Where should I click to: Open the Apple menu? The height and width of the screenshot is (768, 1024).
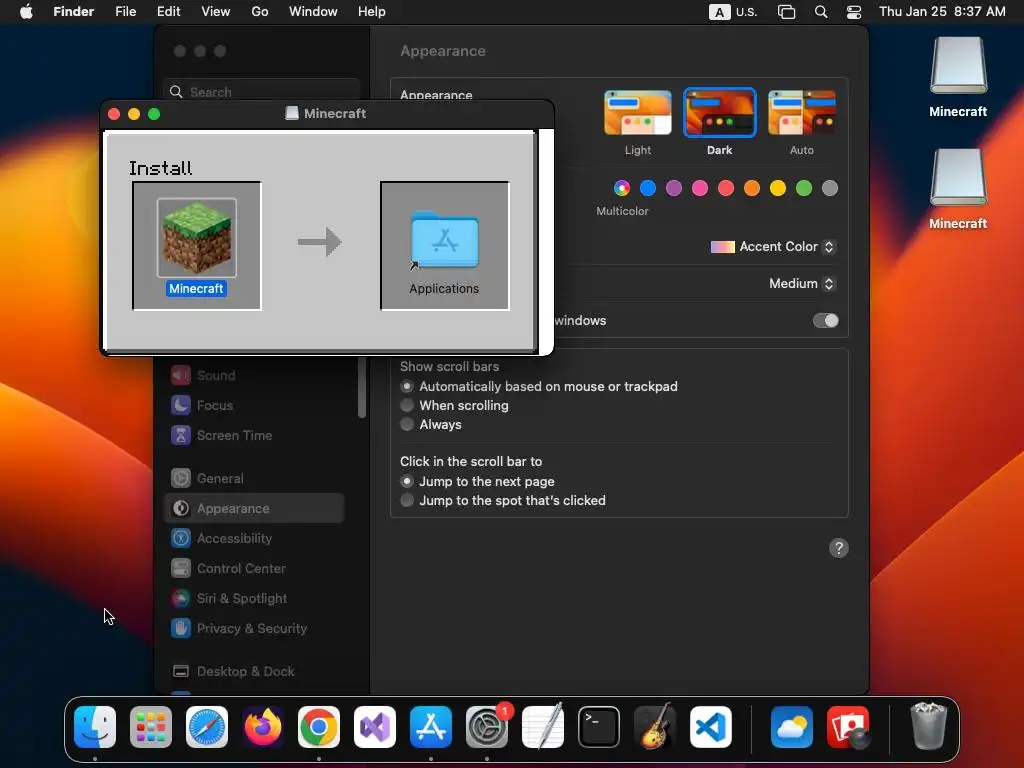26,12
